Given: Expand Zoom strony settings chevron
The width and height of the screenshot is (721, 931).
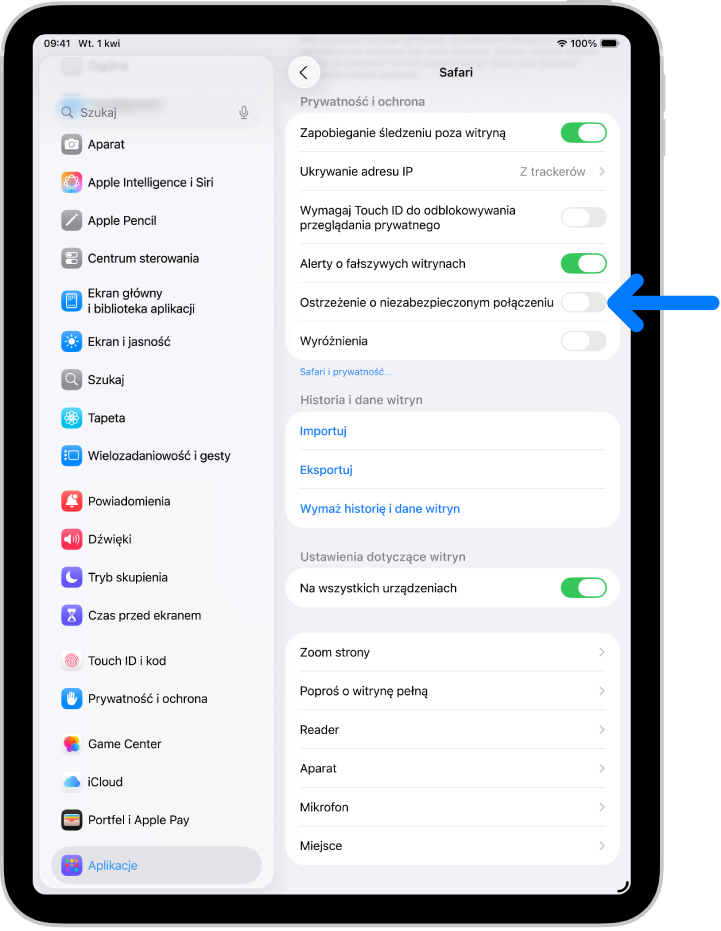Looking at the screenshot, I should click(602, 653).
